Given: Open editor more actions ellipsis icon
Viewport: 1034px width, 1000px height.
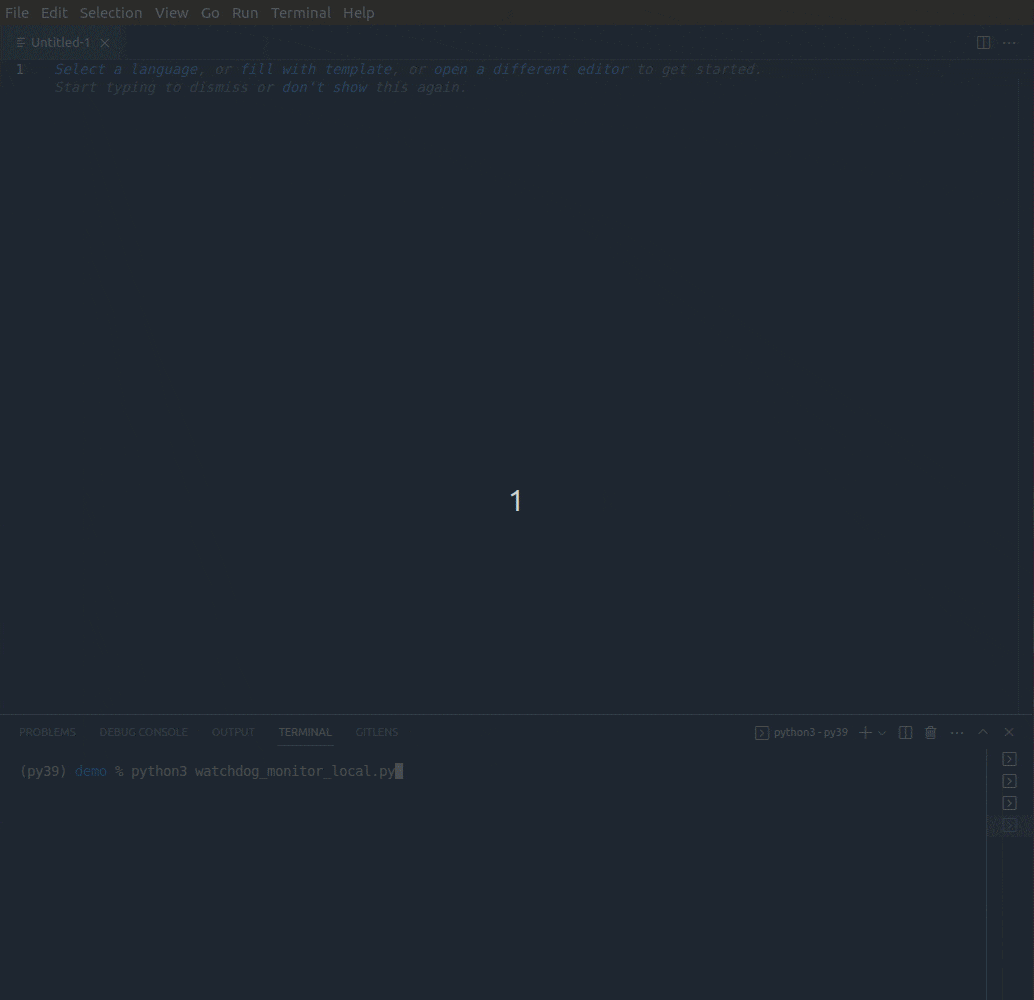Looking at the screenshot, I should (x=1008, y=42).
